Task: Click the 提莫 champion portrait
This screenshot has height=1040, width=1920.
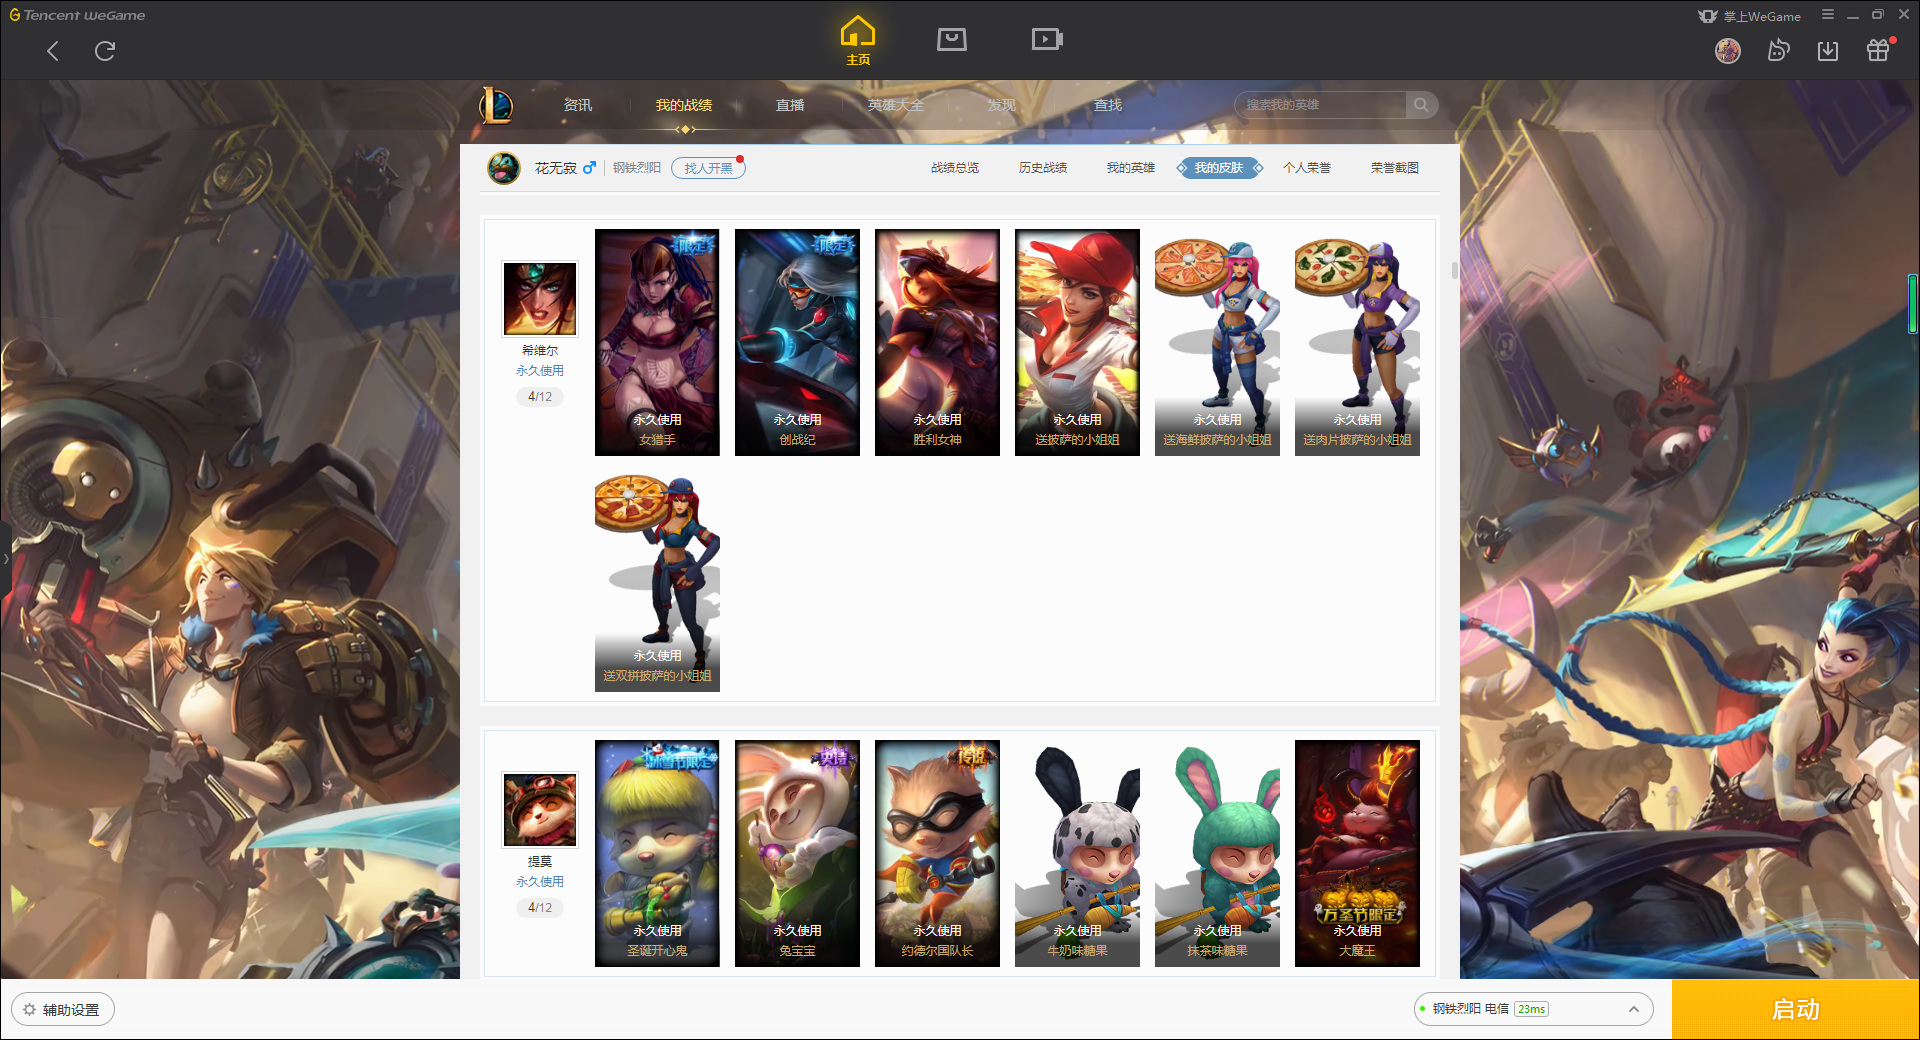Action: [x=540, y=810]
